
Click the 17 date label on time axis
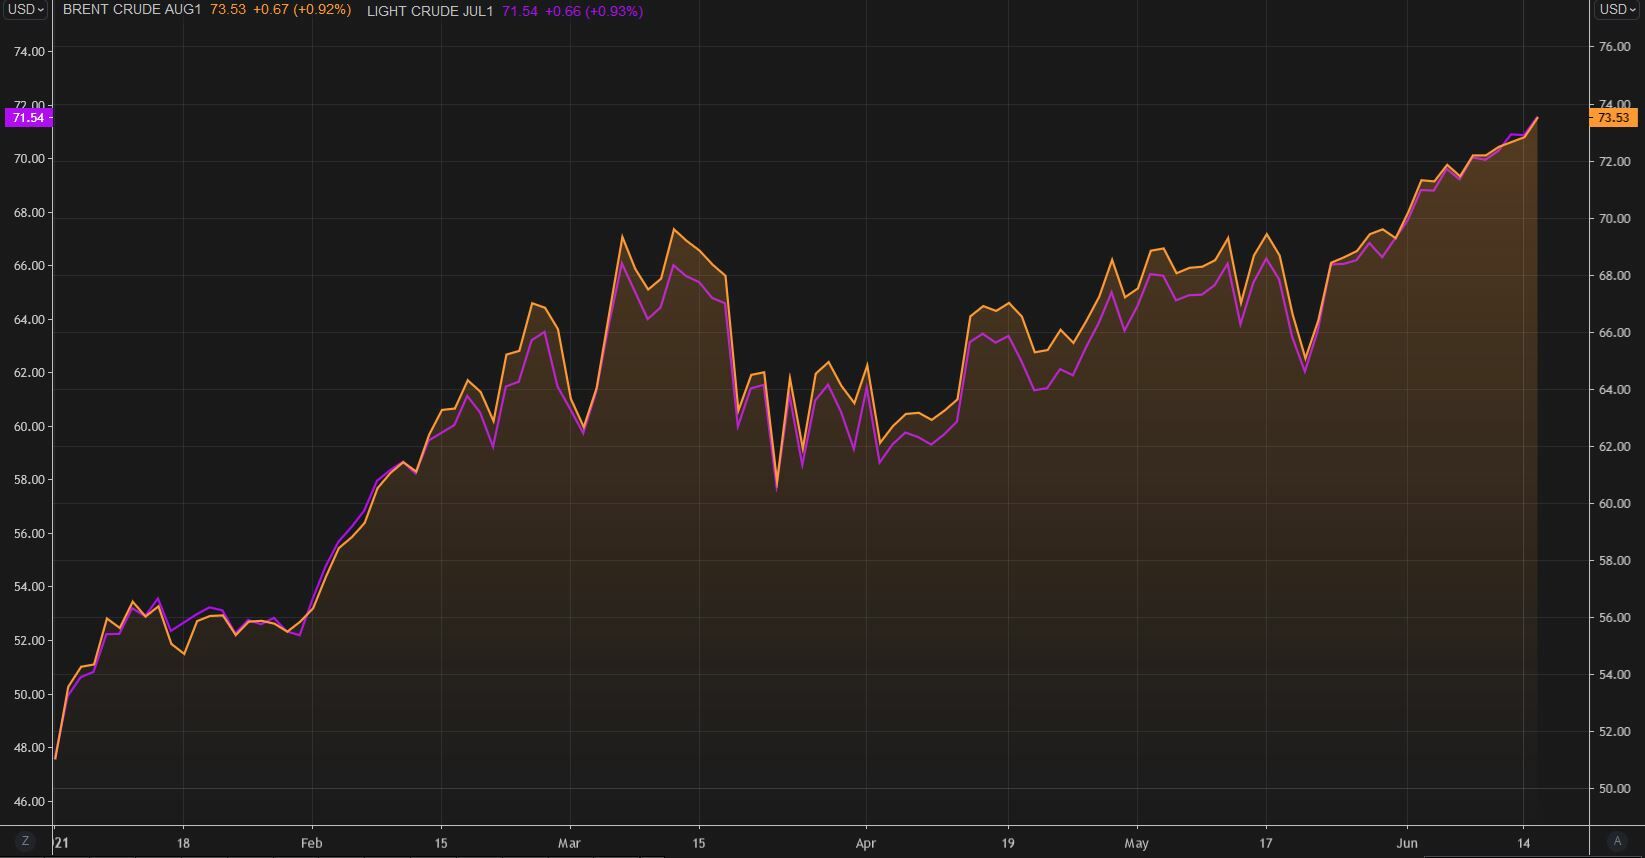click(x=1266, y=843)
